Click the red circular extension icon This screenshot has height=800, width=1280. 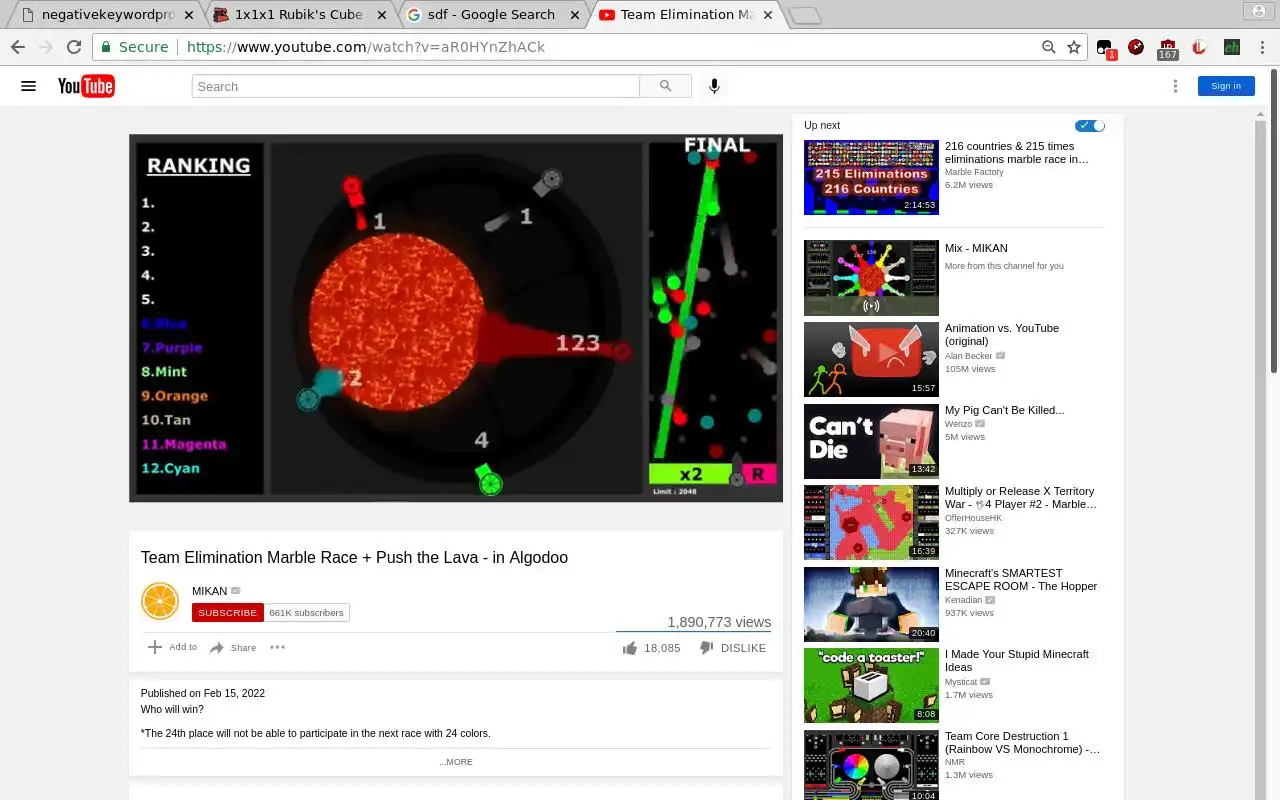pyautogui.click(x=1136, y=47)
